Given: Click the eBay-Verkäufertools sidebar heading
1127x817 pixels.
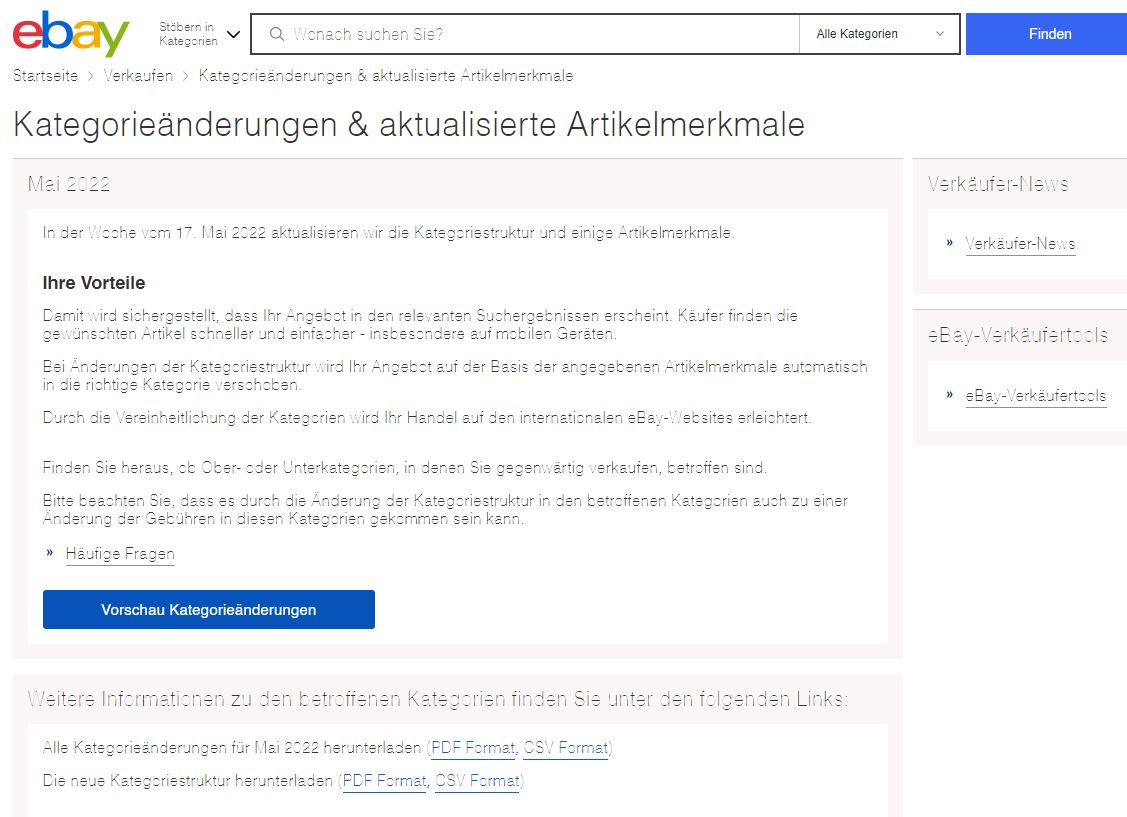Looking at the screenshot, I should 1018,336.
